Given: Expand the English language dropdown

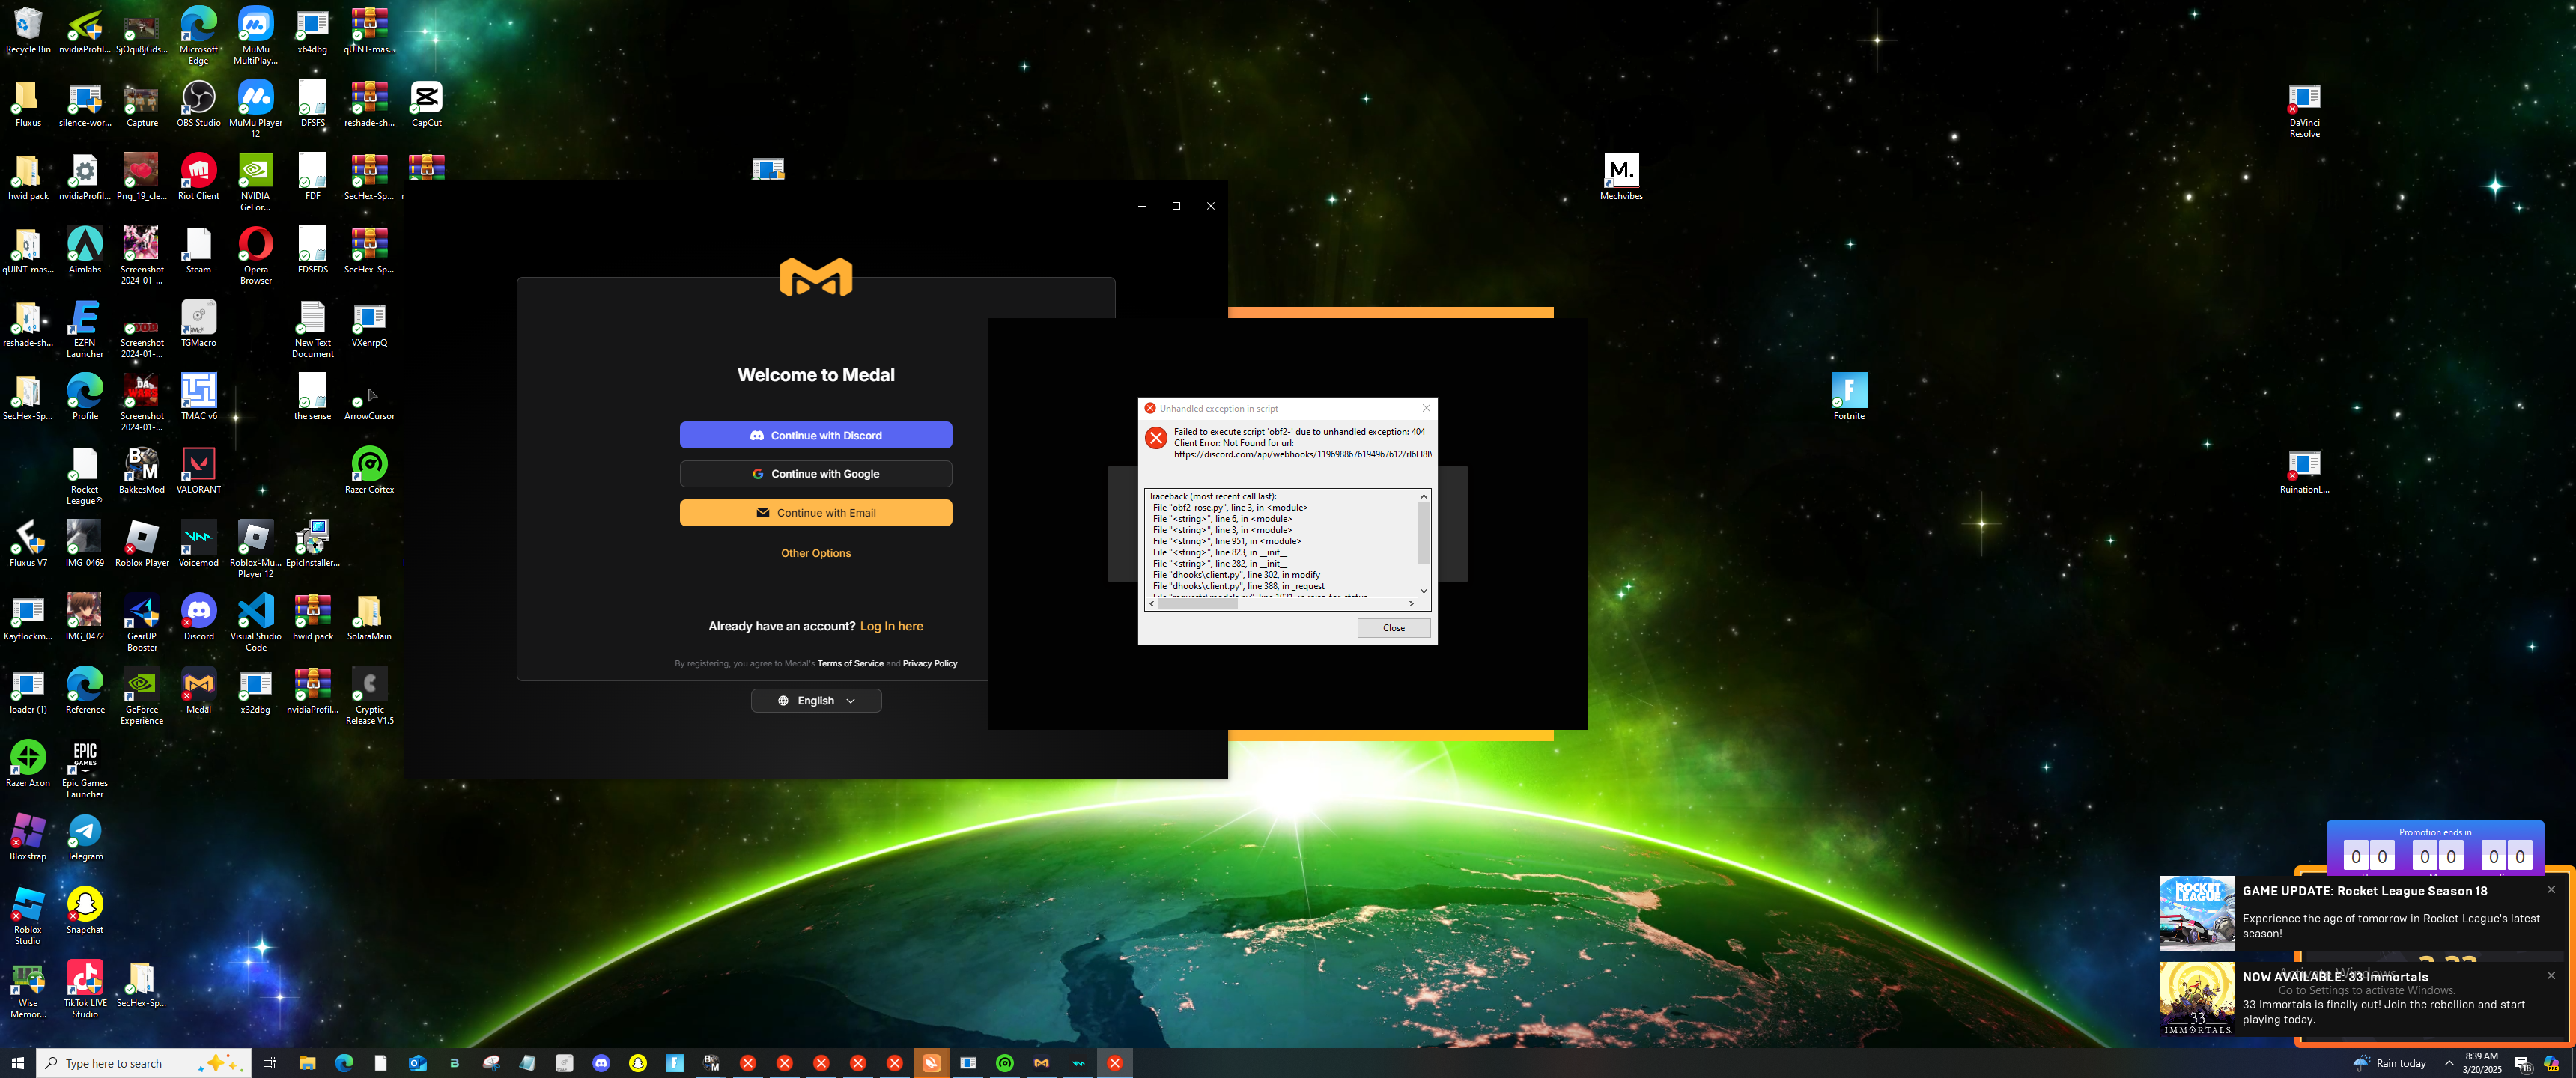Looking at the screenshot, I should click(x=815, y=701).
